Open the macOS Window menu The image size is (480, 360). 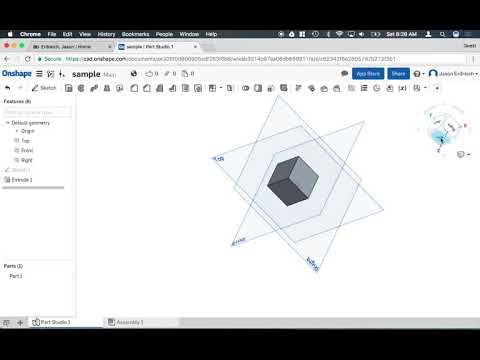189,34
